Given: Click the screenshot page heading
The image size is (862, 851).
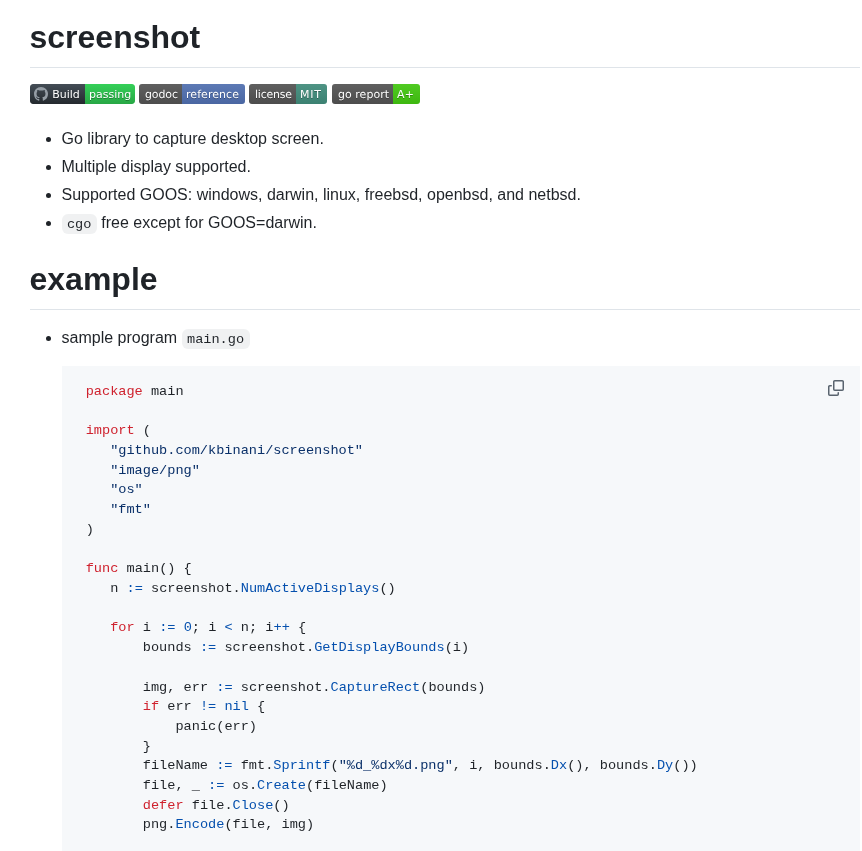Looking at the screenshot, I should (x=114, y=37).
